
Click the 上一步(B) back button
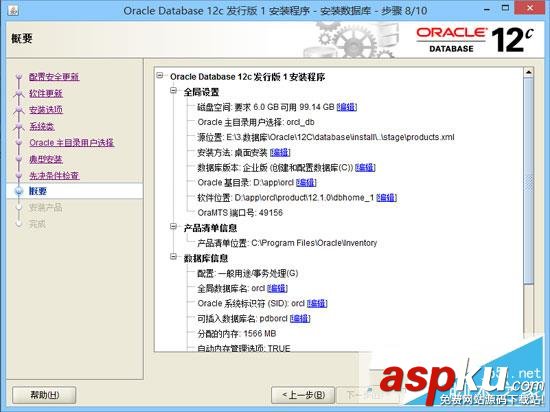[303, 395]
